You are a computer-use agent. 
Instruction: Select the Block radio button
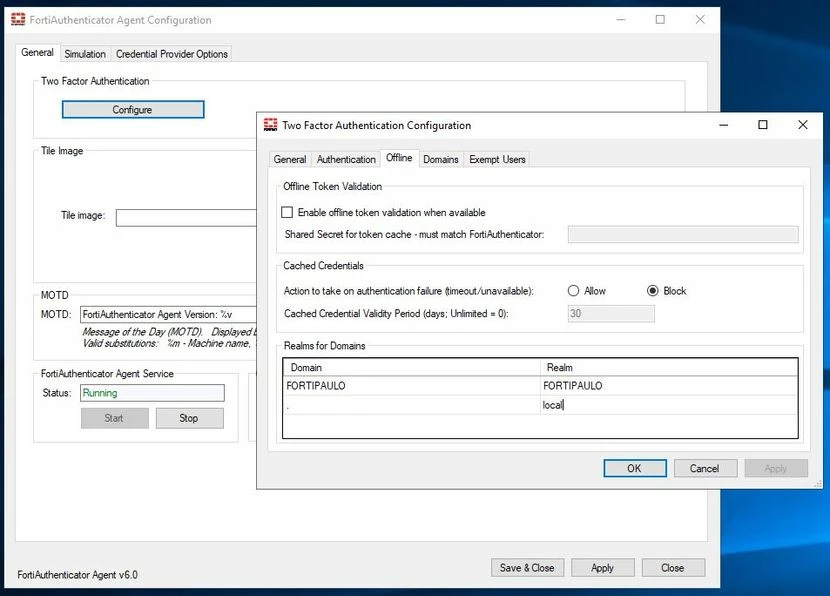pyautogui.click(x=653, y=291)
